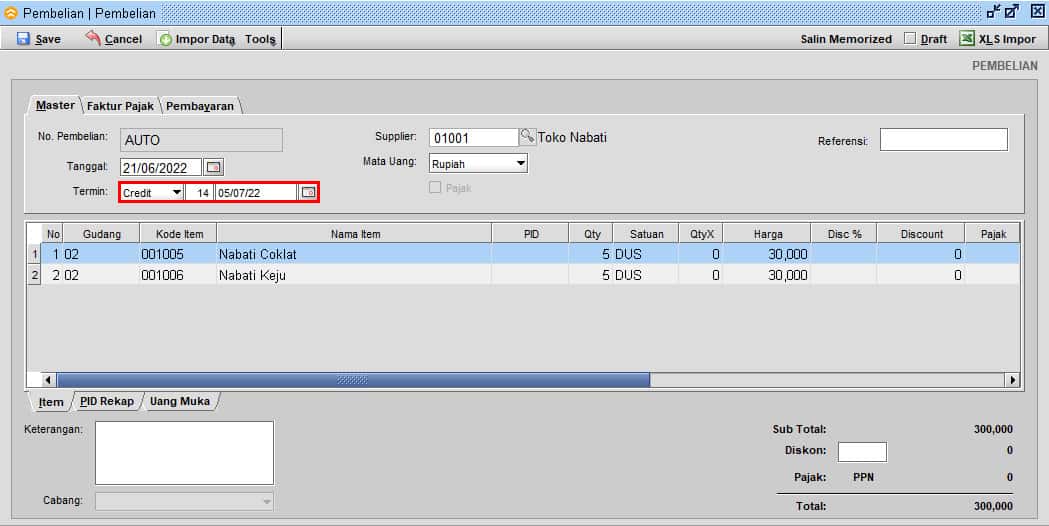
Task: Click row selector 1 in item grid
Action: coord(34,254)
